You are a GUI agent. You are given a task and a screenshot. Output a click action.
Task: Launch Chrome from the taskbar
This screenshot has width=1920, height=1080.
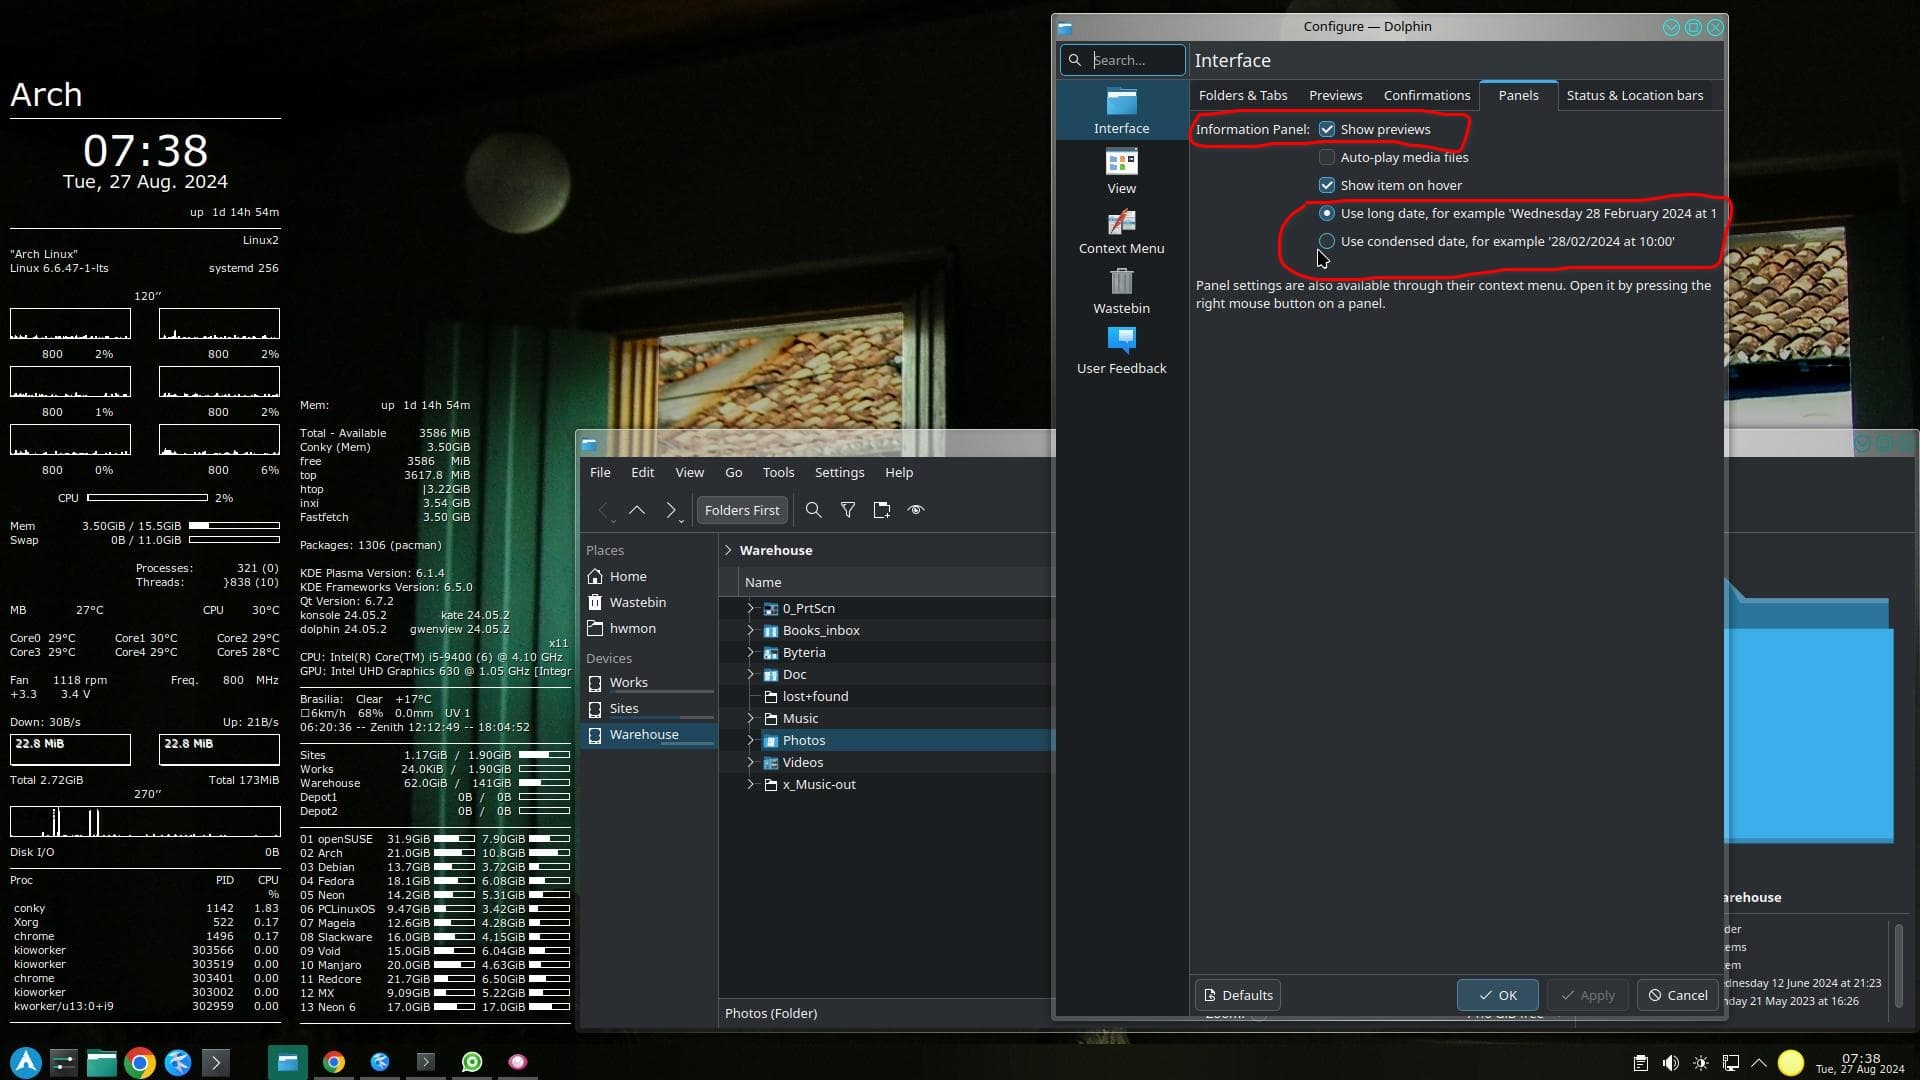tap(140, 1062)
